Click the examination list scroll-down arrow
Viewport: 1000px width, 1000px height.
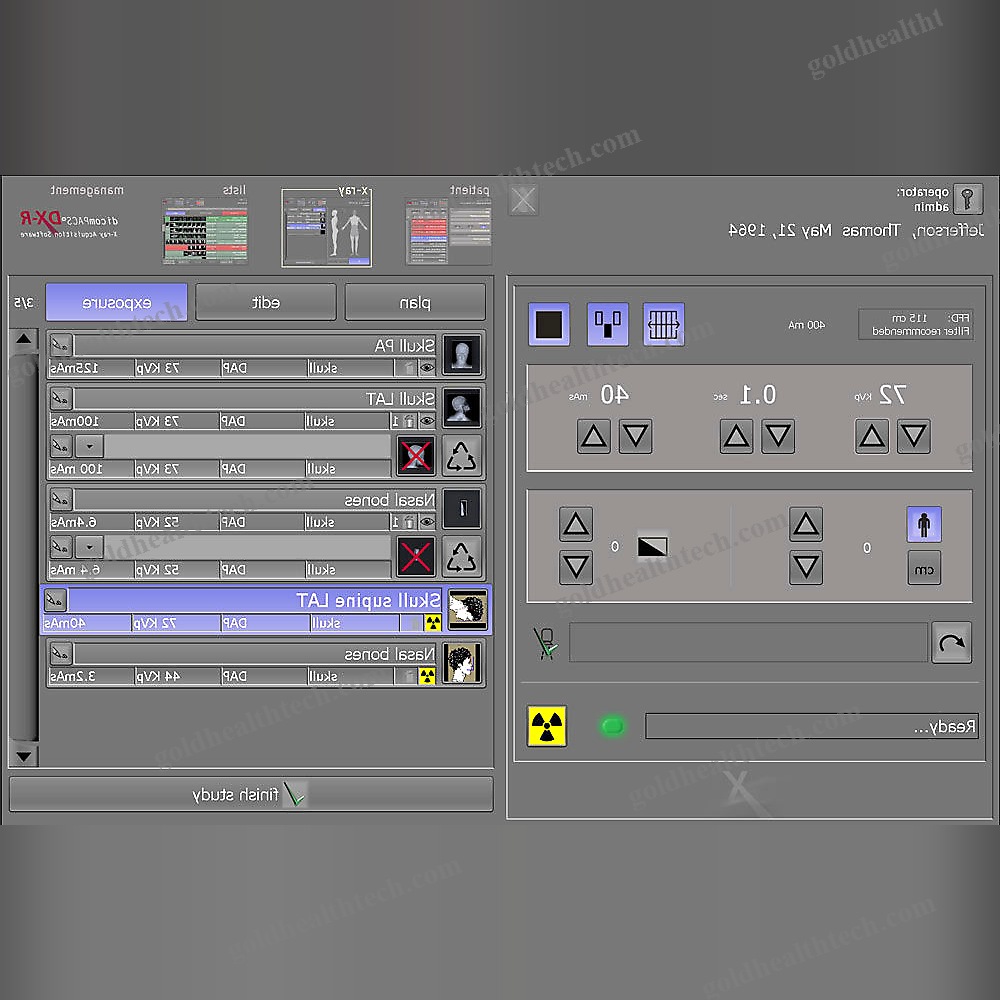click(24, 756)
